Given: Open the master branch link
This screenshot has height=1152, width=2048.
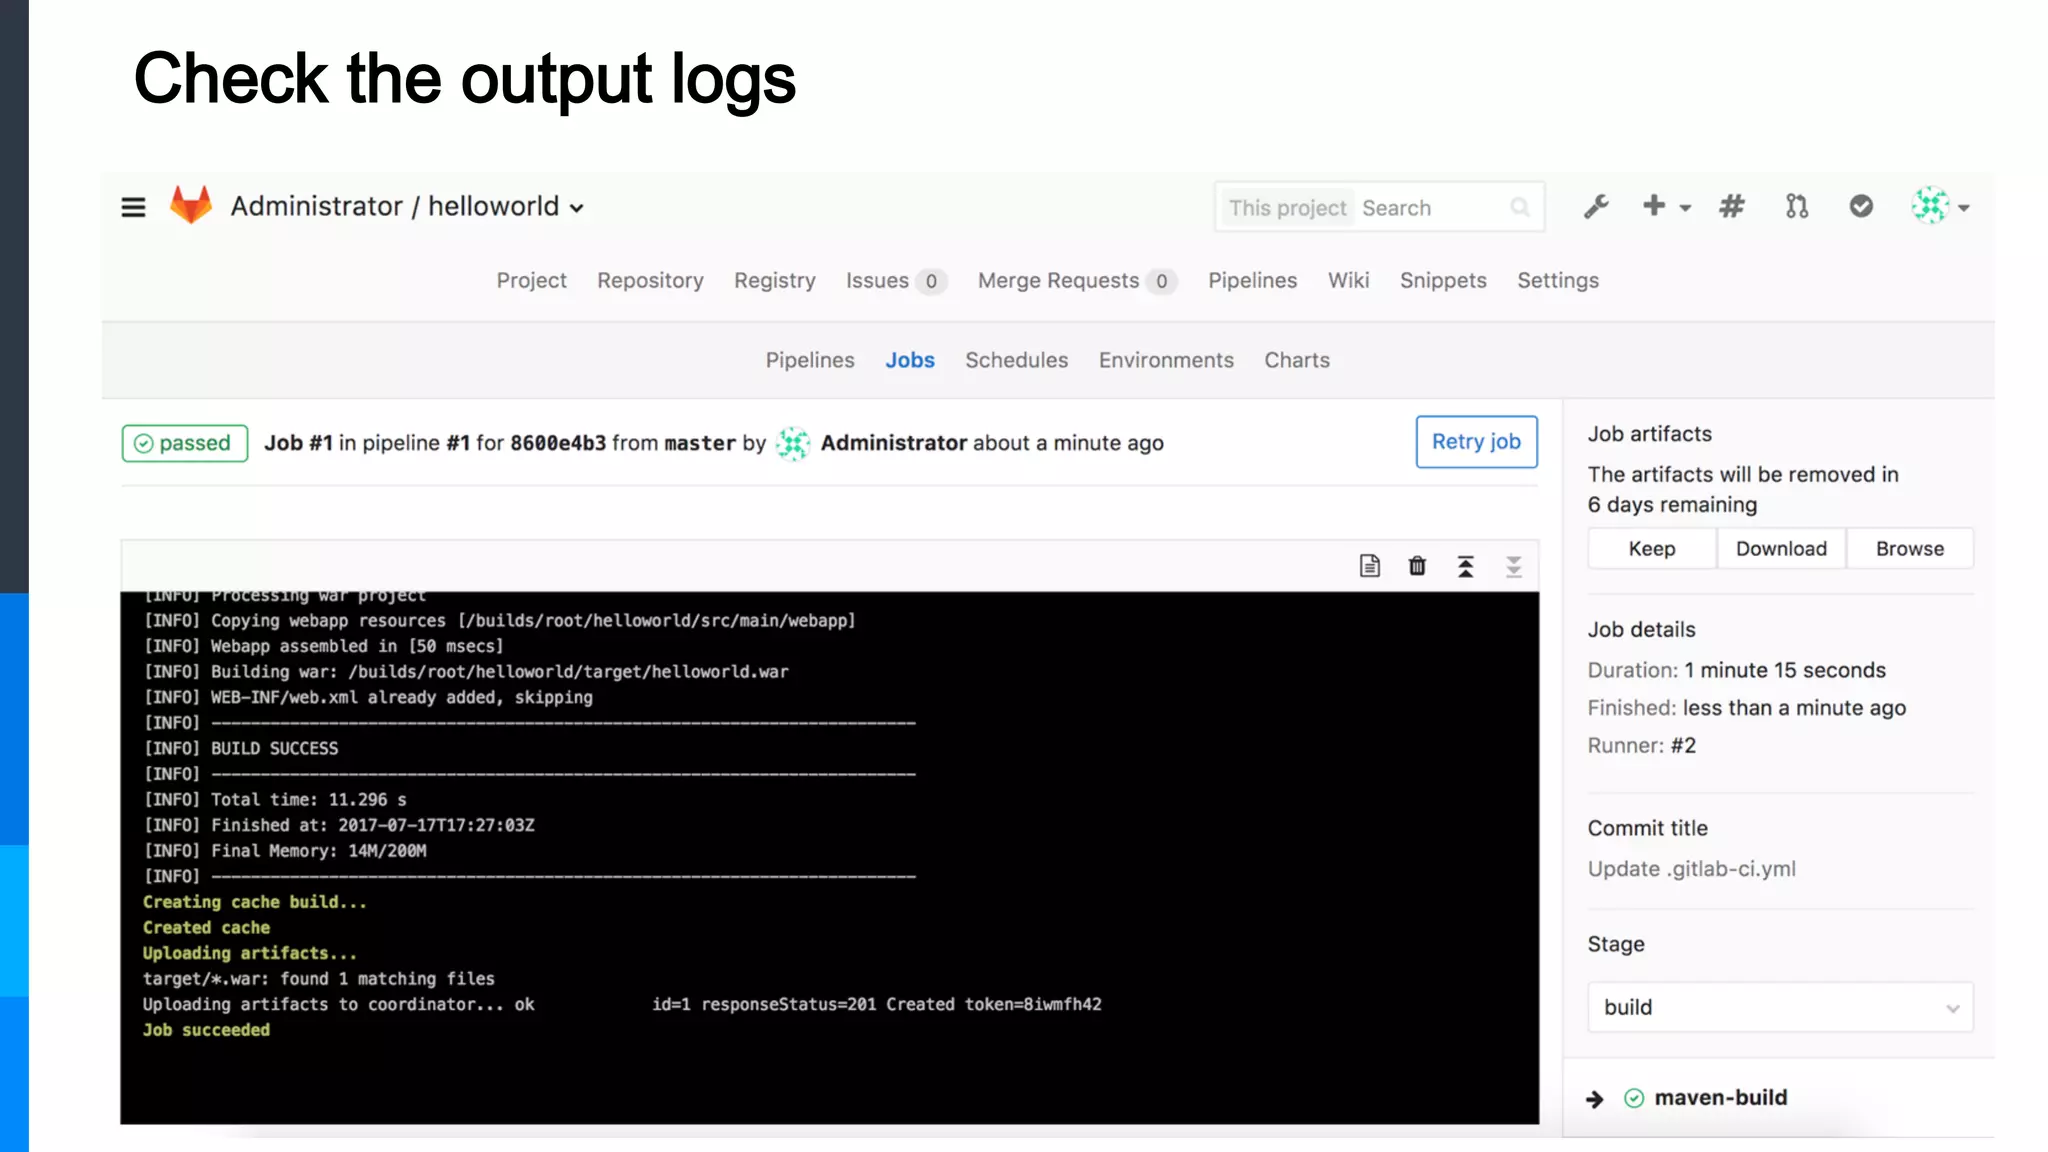Looking at the screenshot, I should pyautogui.click(x=700, y=443).
